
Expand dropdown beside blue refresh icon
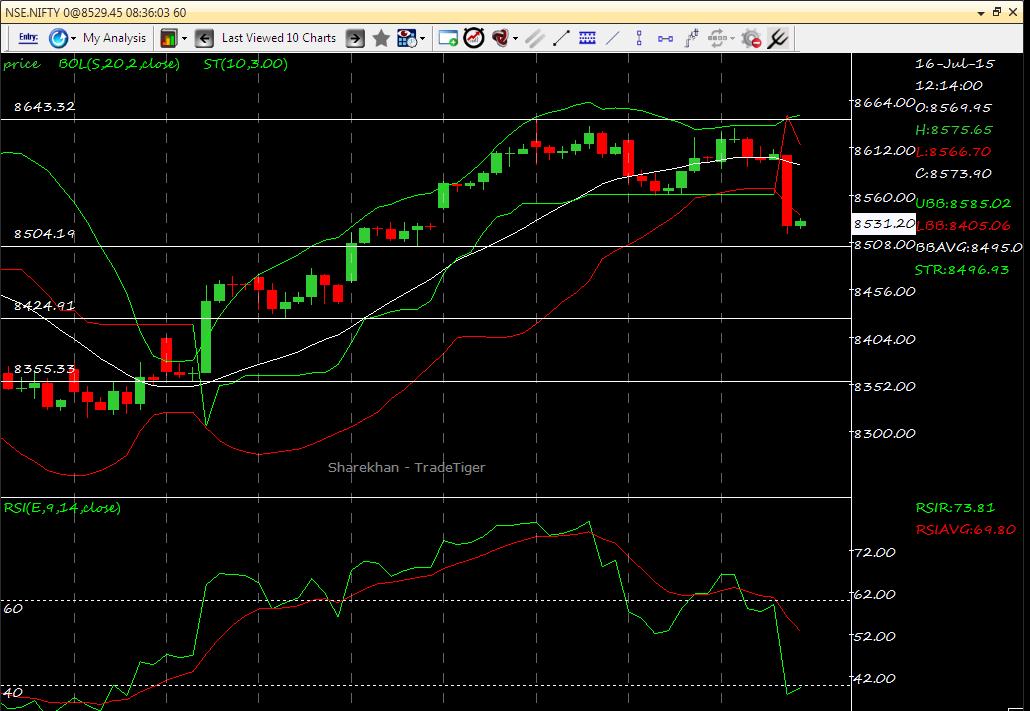coord(73,38)
